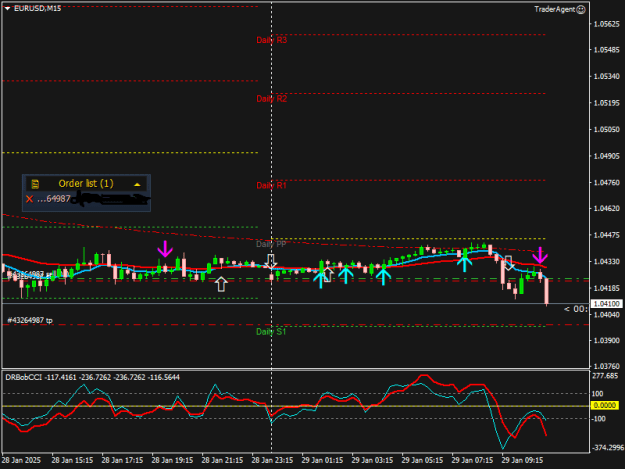The height and width of the screenshot is (469, 625).
Task: Click the white outlined down arrow near 29 Jan 09:15
Action: point(508,263)
